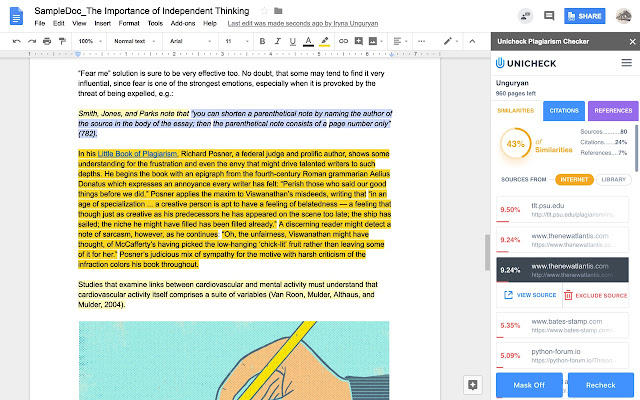640x400 pixels.
Task: Toggle Mask Off for highlights
Action: tap(528, 384)
